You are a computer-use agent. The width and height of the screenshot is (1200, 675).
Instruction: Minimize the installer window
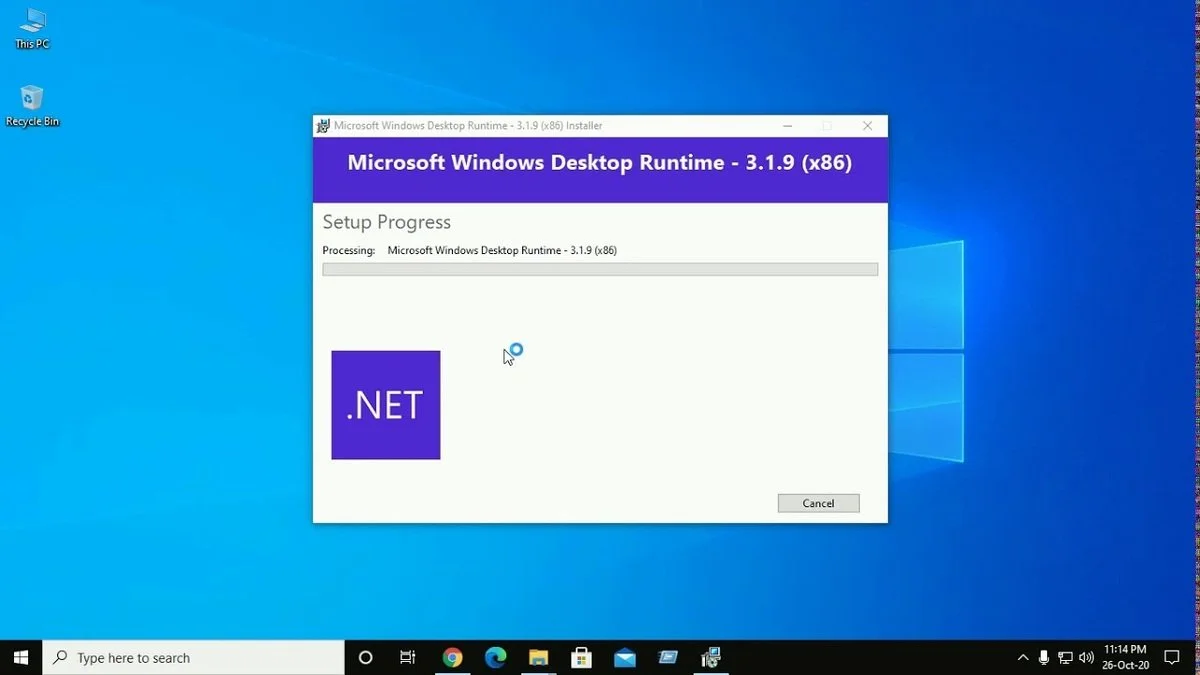pos(788,126)
